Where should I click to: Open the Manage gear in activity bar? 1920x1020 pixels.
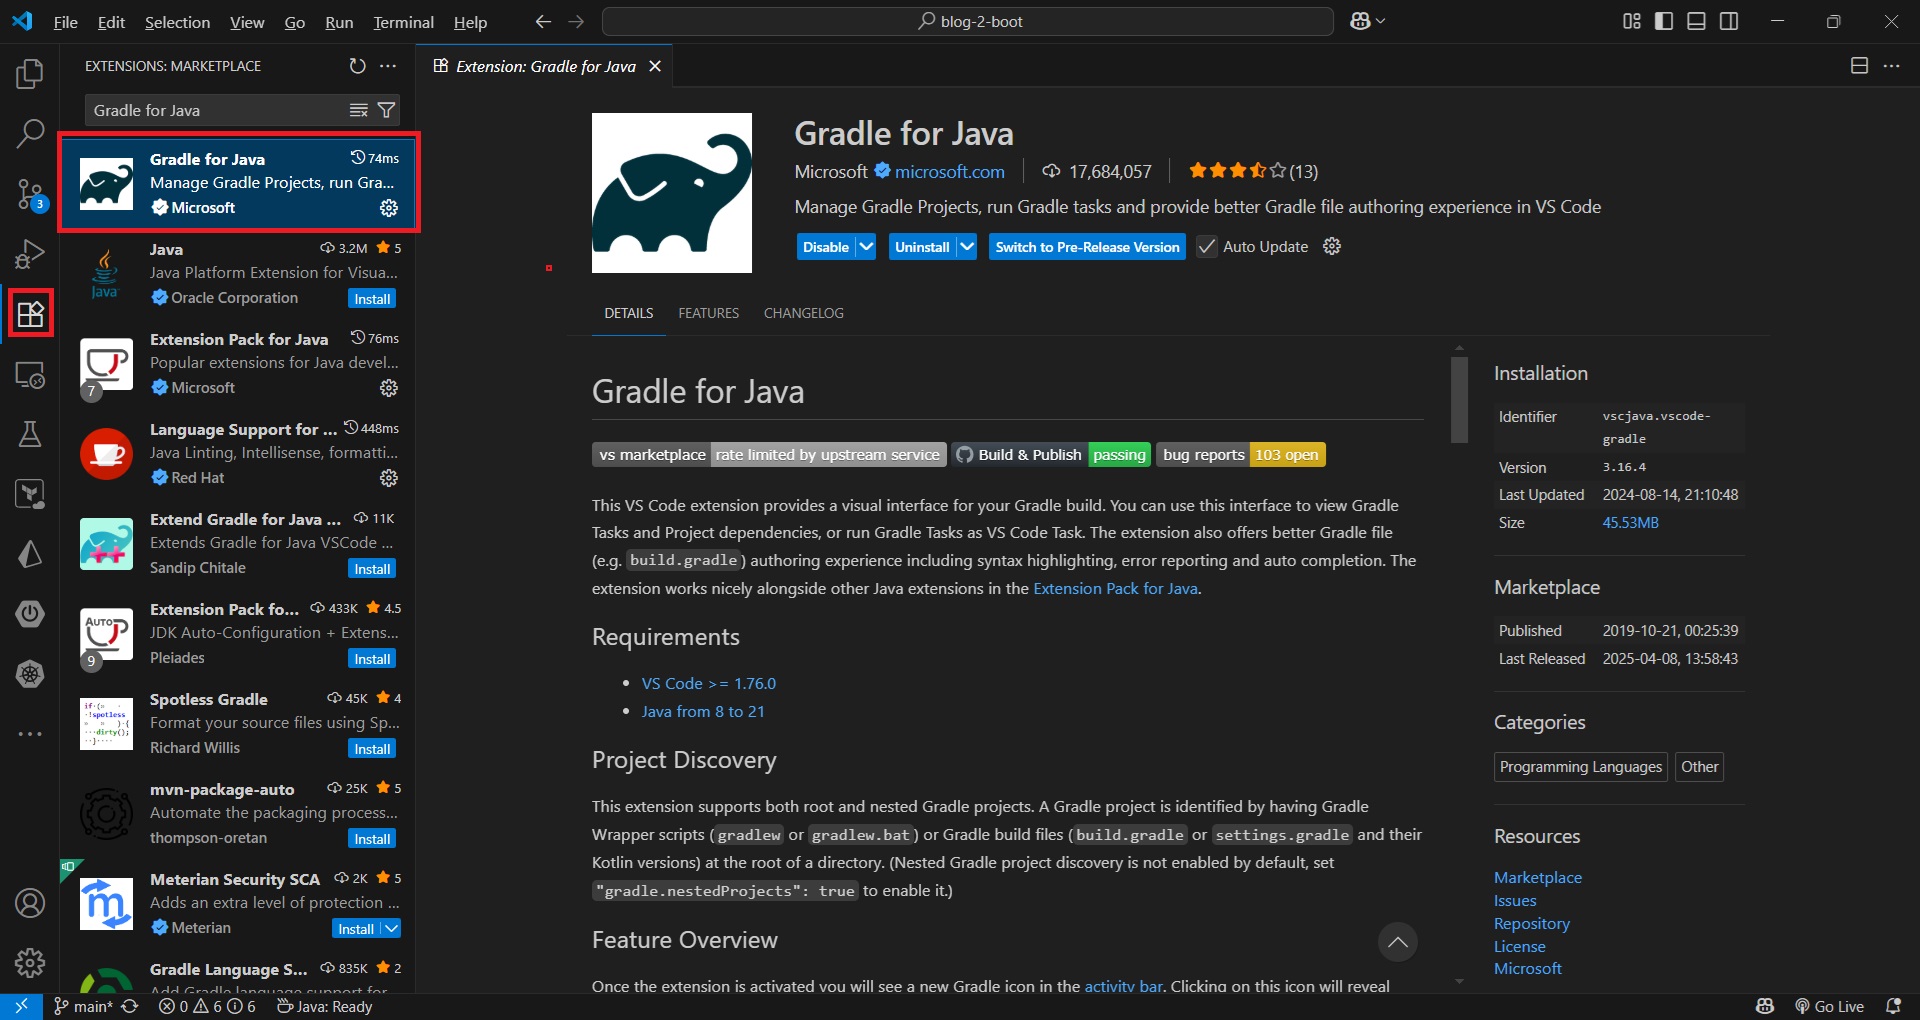click(x=30, y=963)
